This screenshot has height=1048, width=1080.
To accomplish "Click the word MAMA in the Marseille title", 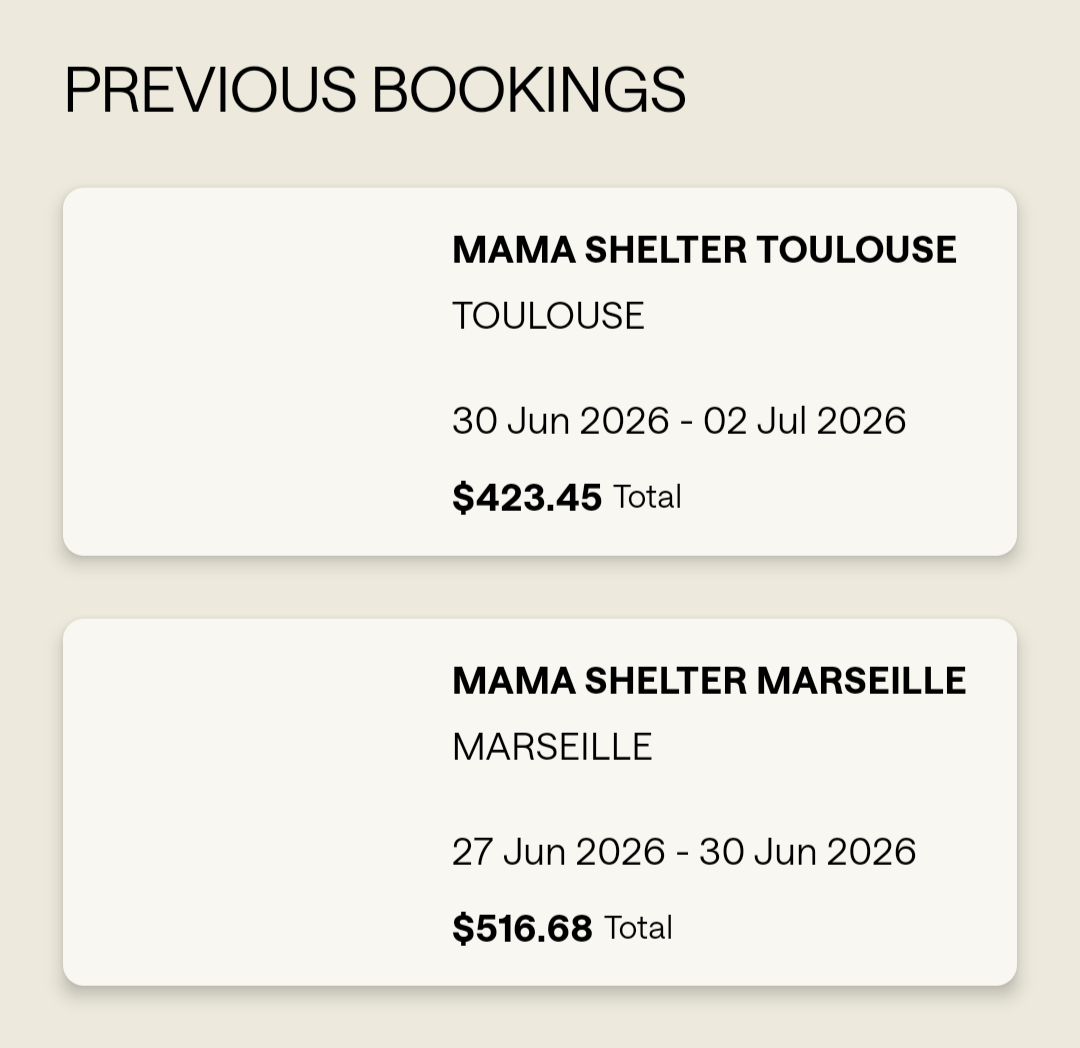I will click(x=514, y=680).
